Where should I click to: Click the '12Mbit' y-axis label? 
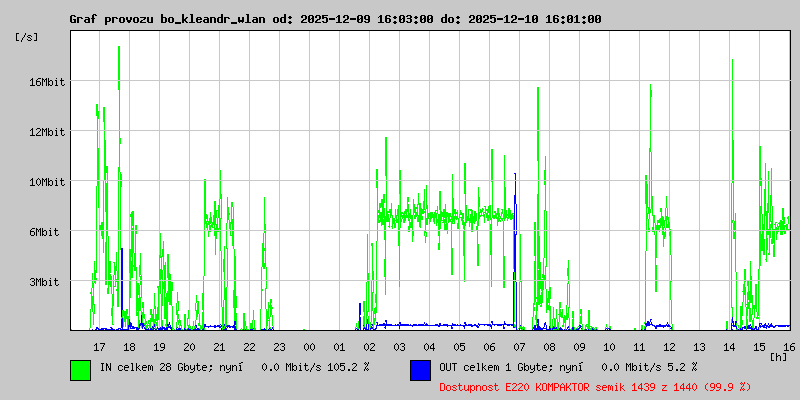[46, 132]
